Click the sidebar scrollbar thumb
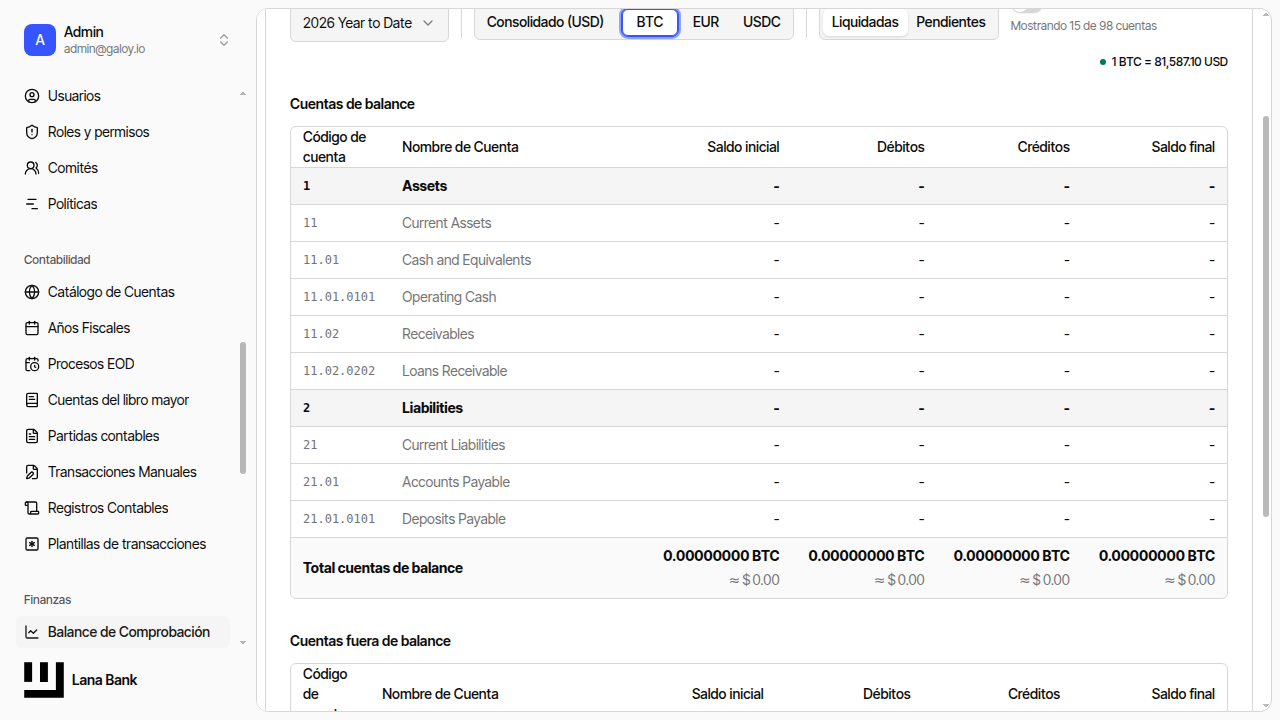The width and height of the screenshot is (1280, 720). click(x=243, y=408)
